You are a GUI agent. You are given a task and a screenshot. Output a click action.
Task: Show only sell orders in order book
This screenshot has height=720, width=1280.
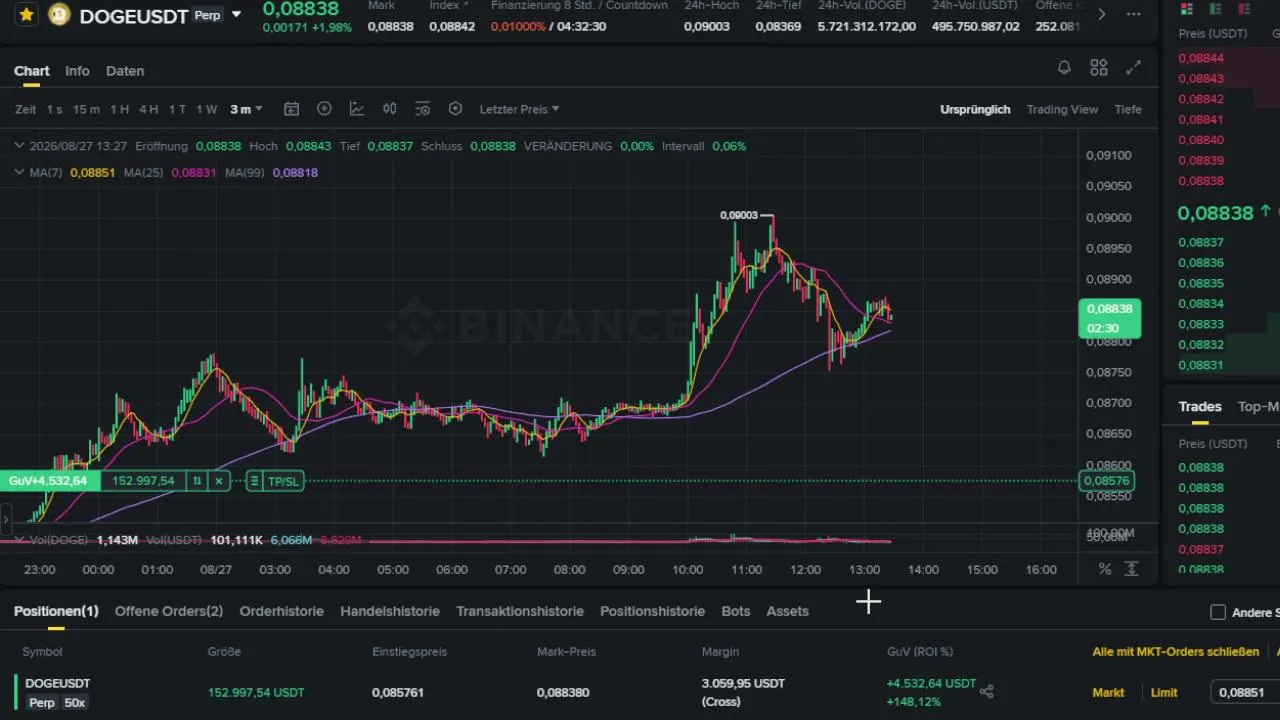[1243, 9]
